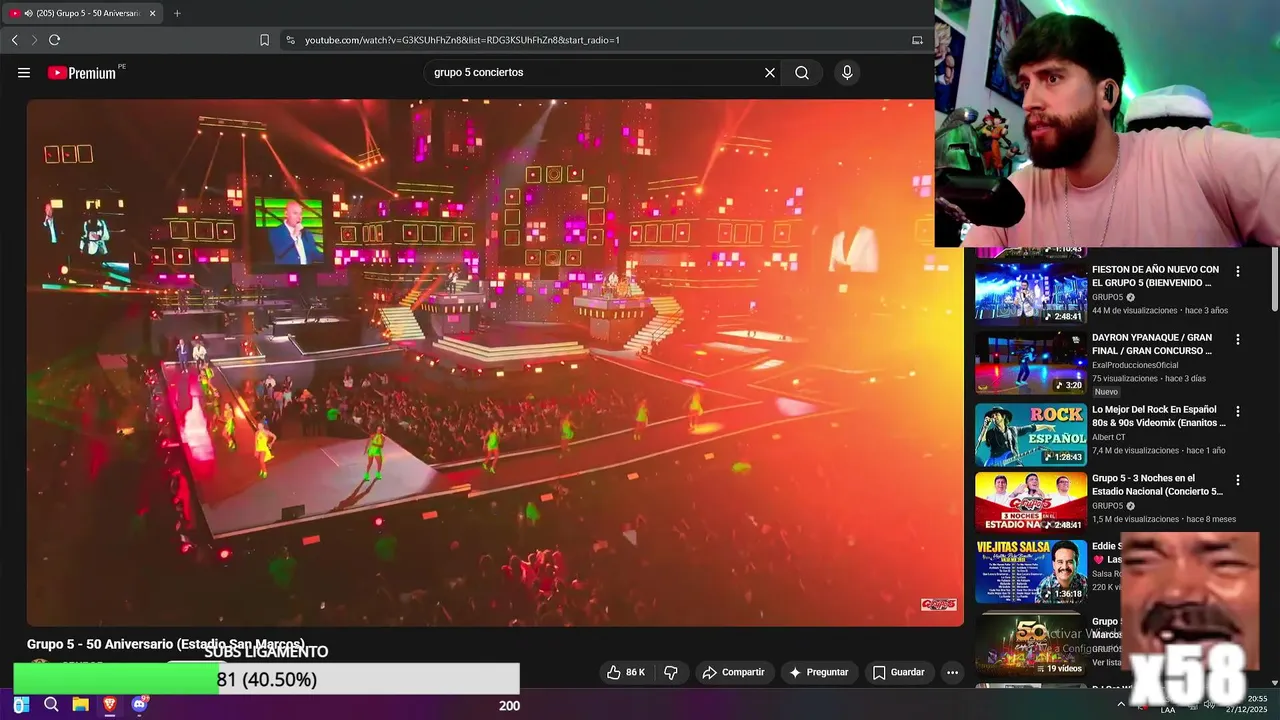The height and width of the screenshot is (720, 1280).
Task: Open options menu for FIESTON DE AÑO NUEVO
Action: (x=1238, y=271)
